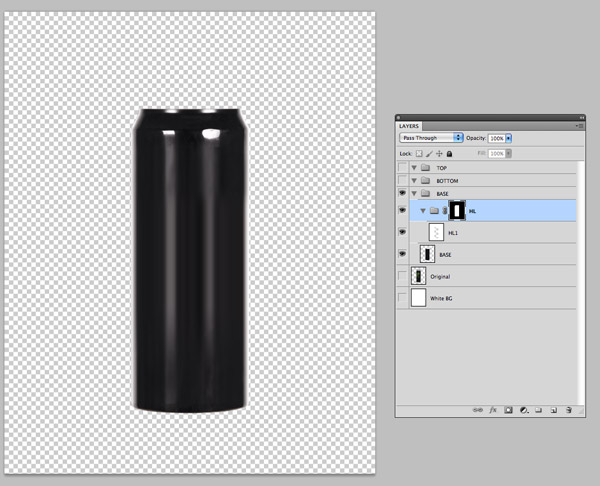The image size is (600, 486).
Task: Enable lock position move icon
Action: coord(439,153)
